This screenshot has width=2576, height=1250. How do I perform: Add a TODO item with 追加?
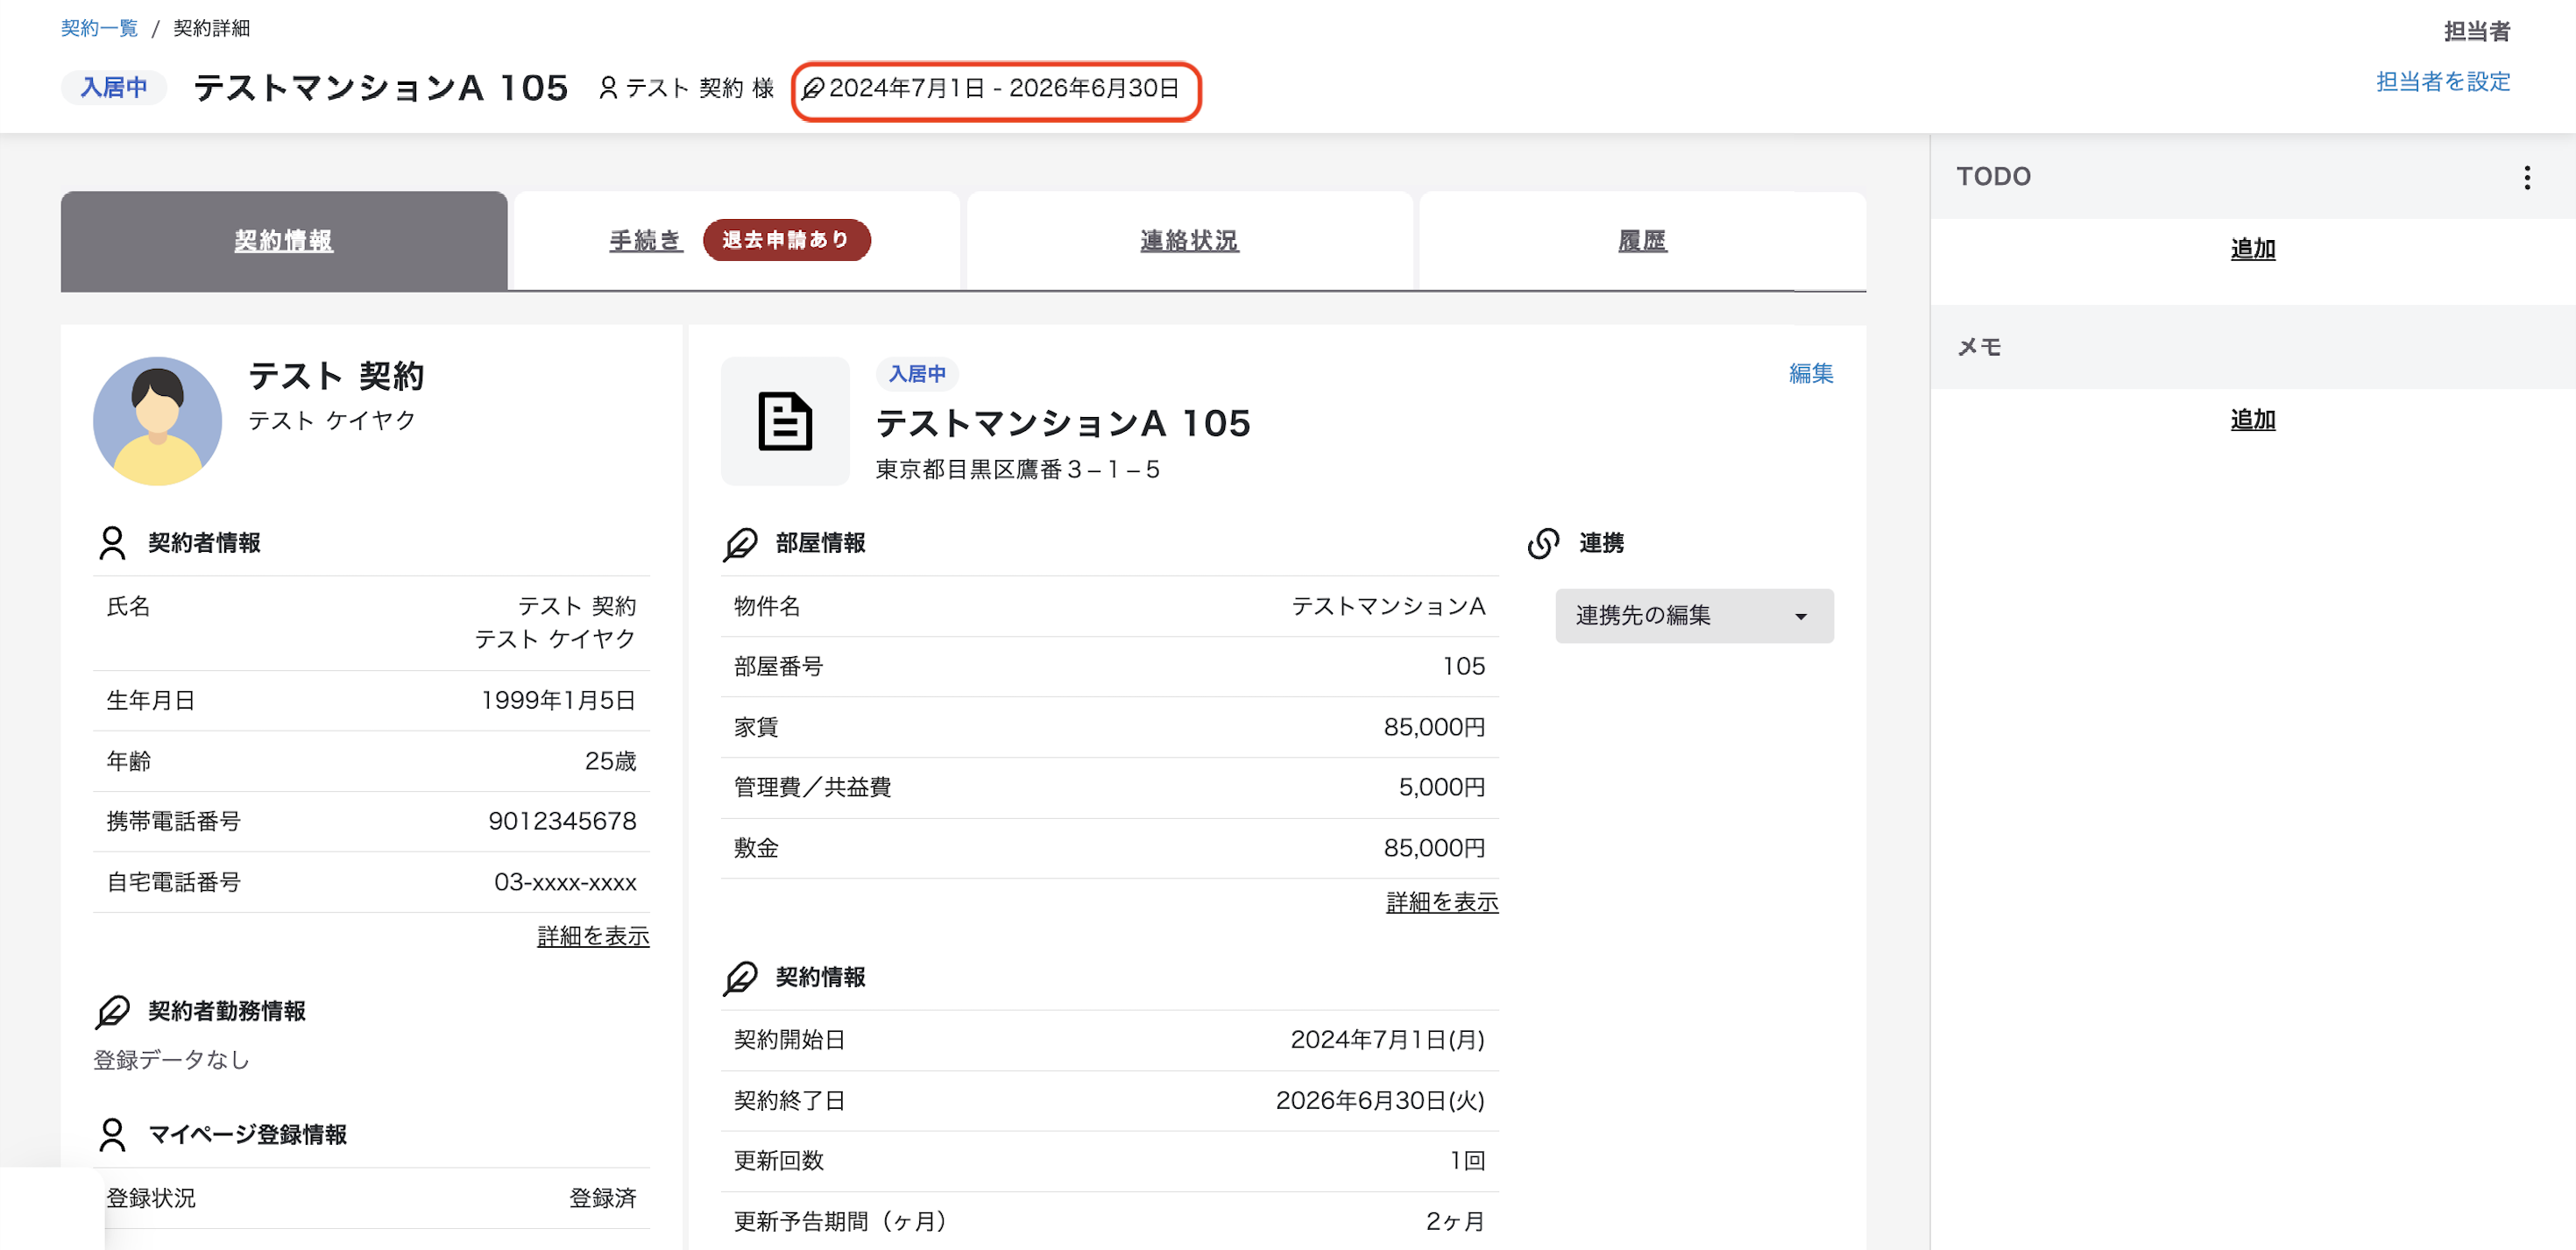2252,249
